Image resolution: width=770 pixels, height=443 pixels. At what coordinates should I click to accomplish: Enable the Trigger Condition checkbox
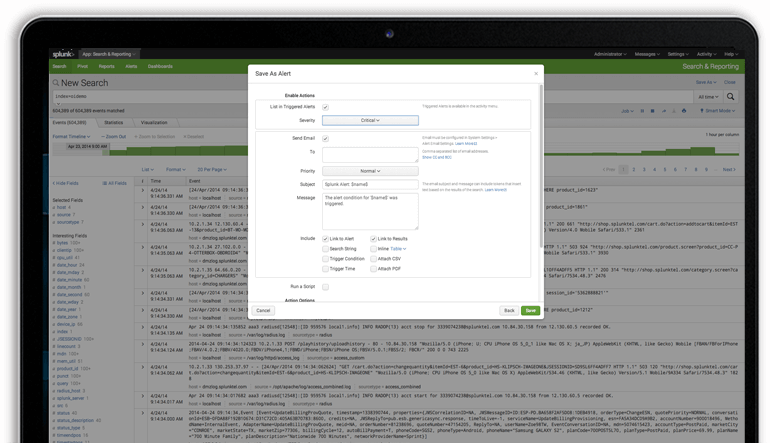click(x=325, y=259)
